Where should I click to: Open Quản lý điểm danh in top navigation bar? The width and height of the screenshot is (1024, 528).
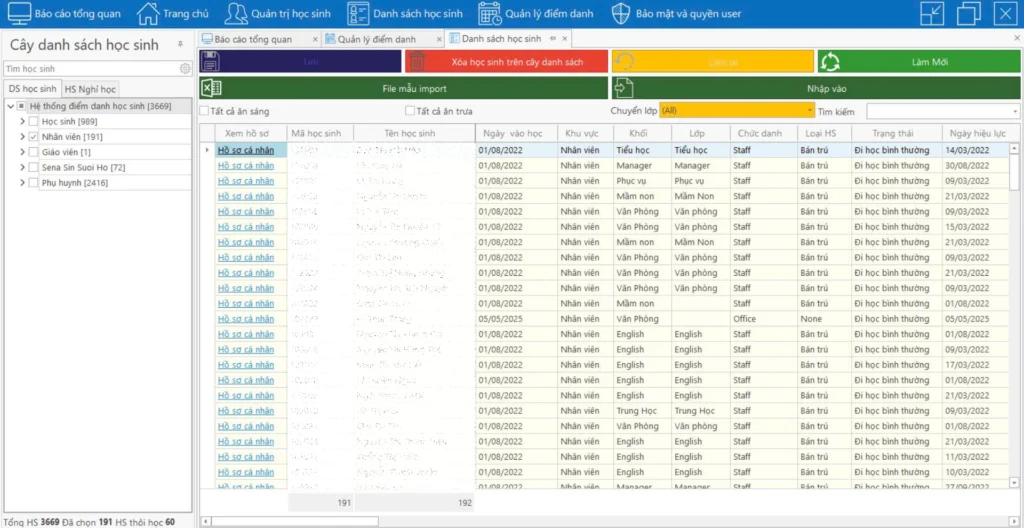coord(536,13)
